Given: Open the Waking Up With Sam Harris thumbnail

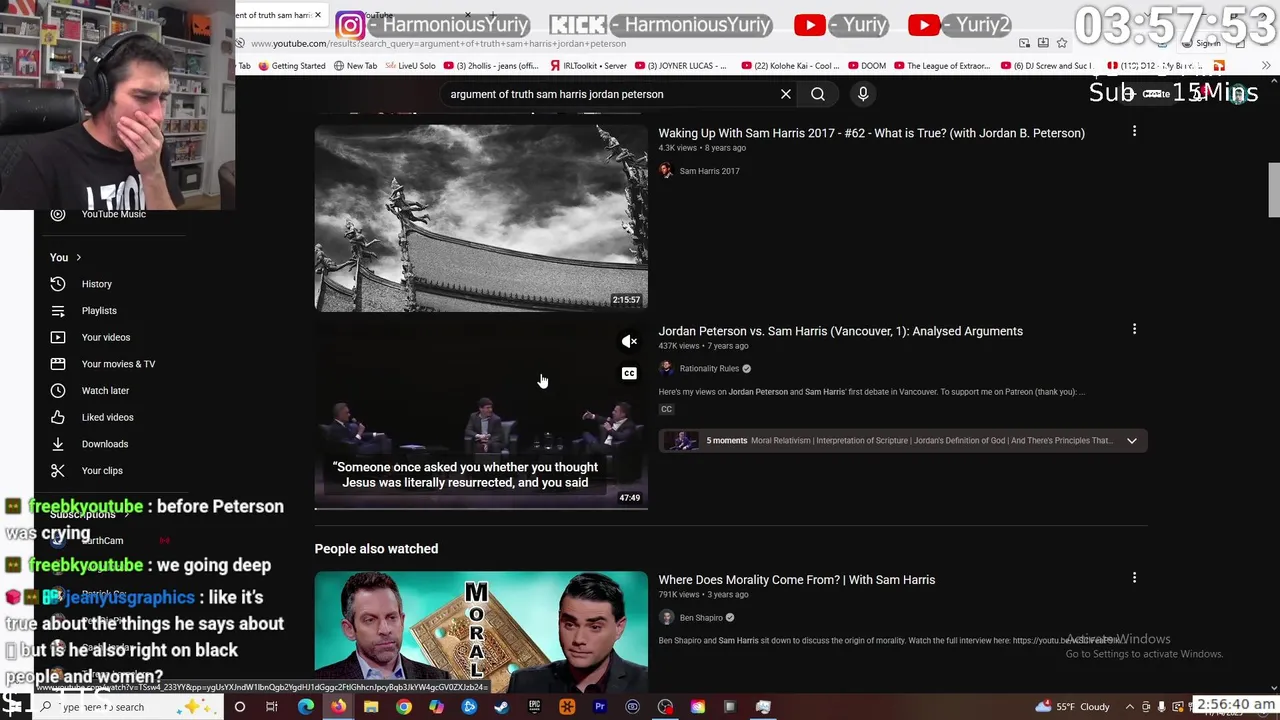Looking at the screenshot, I should (481, 218).
